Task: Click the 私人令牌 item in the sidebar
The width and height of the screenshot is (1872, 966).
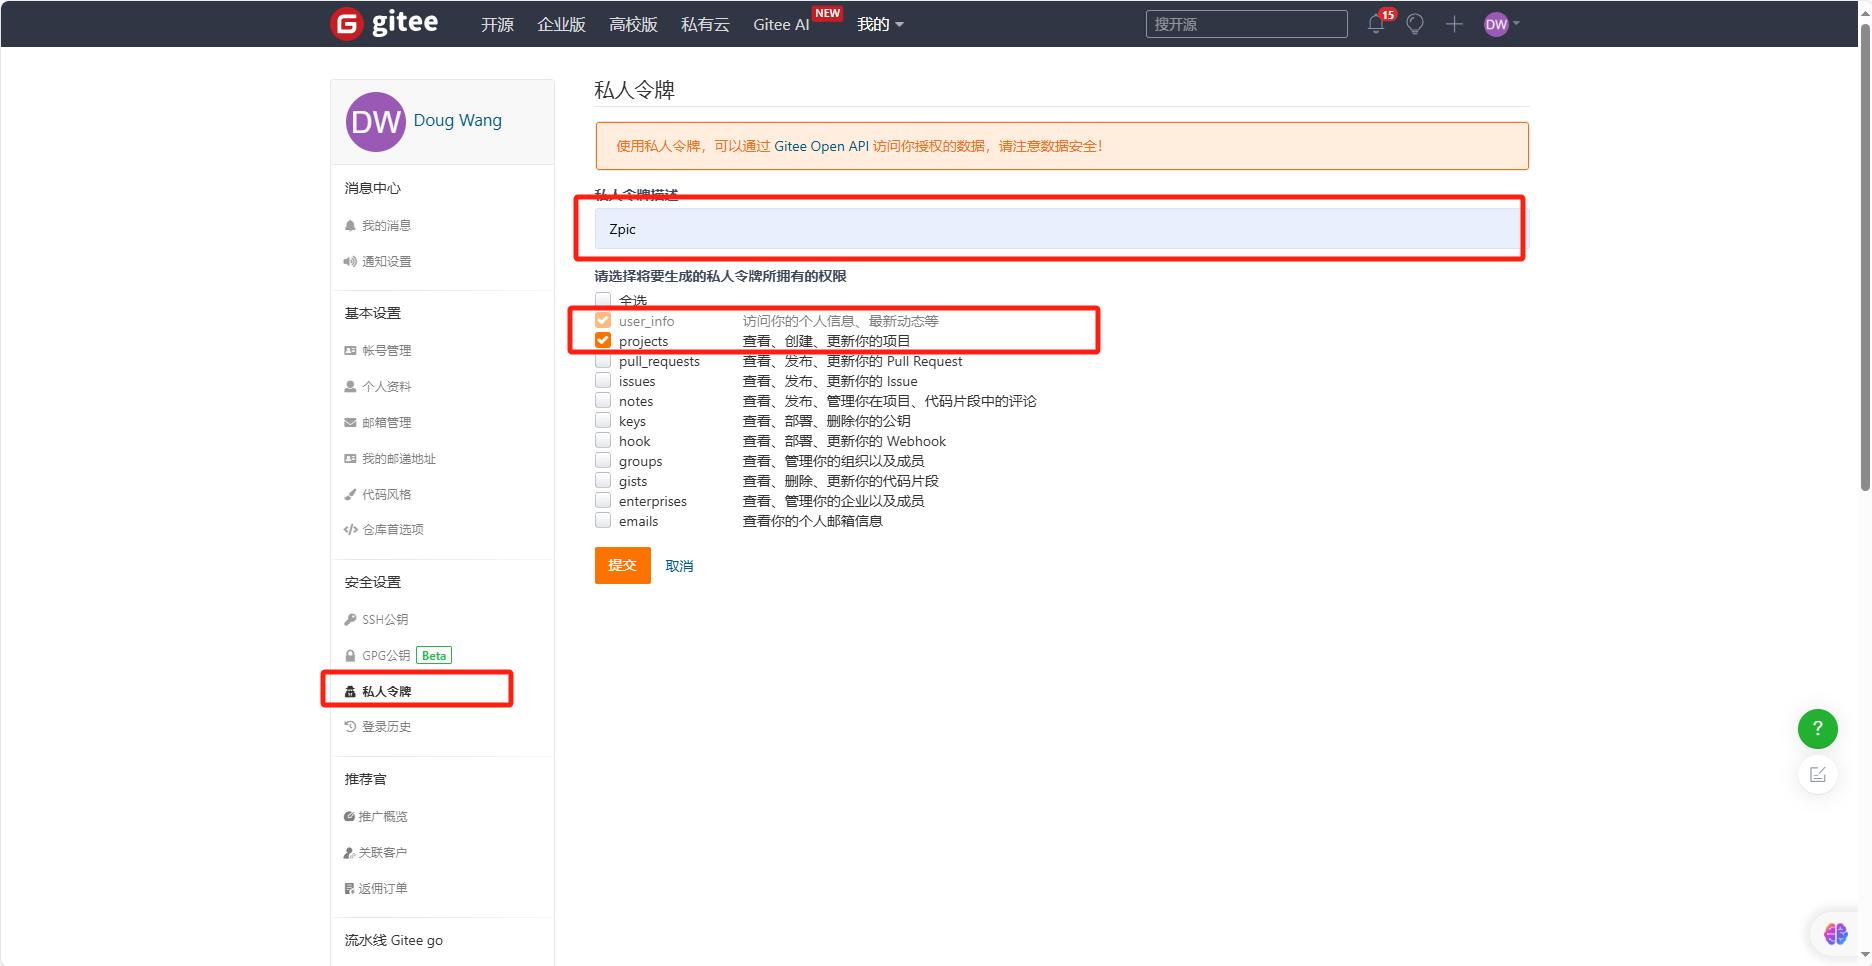Action: pyautogui.click(x=388, y=690)
